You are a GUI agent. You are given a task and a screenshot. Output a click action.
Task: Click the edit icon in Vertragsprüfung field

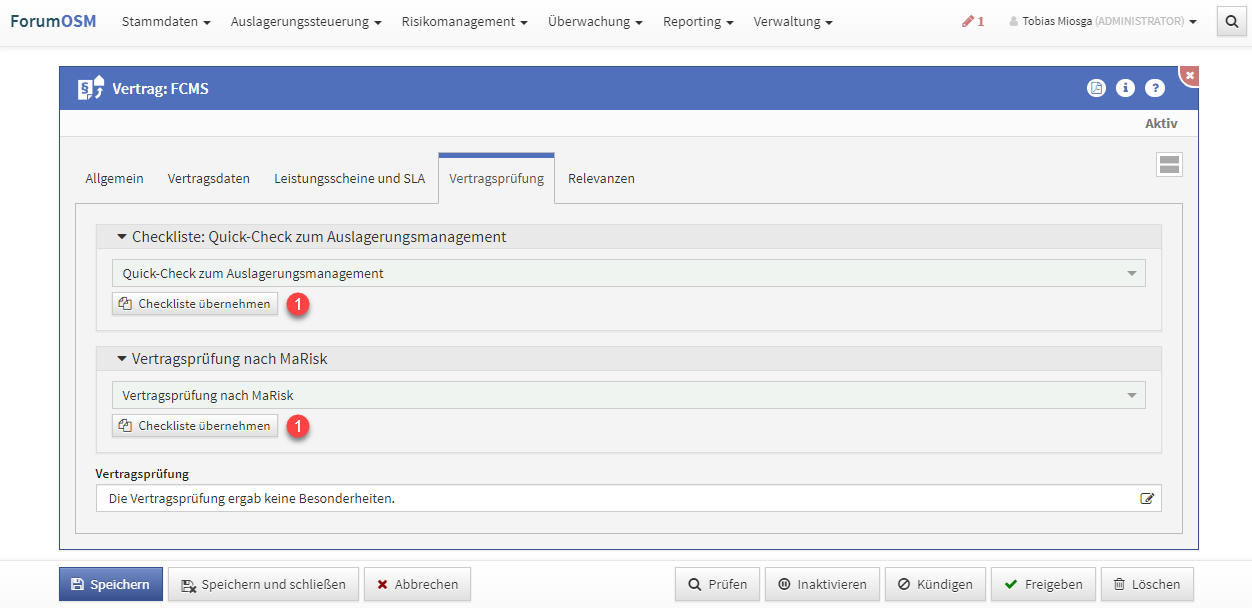pos(1147,498)
